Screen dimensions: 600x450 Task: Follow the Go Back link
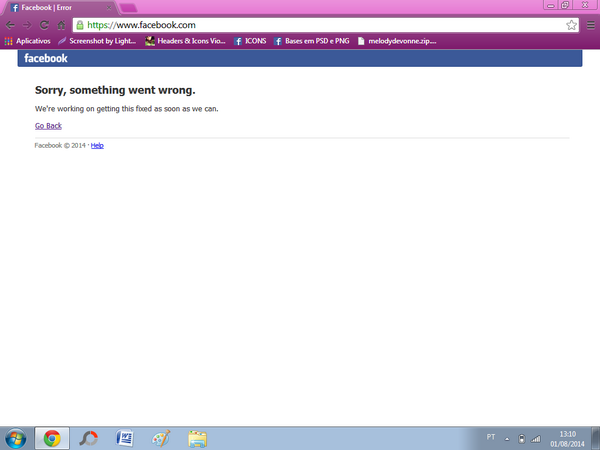click(48, 126)
